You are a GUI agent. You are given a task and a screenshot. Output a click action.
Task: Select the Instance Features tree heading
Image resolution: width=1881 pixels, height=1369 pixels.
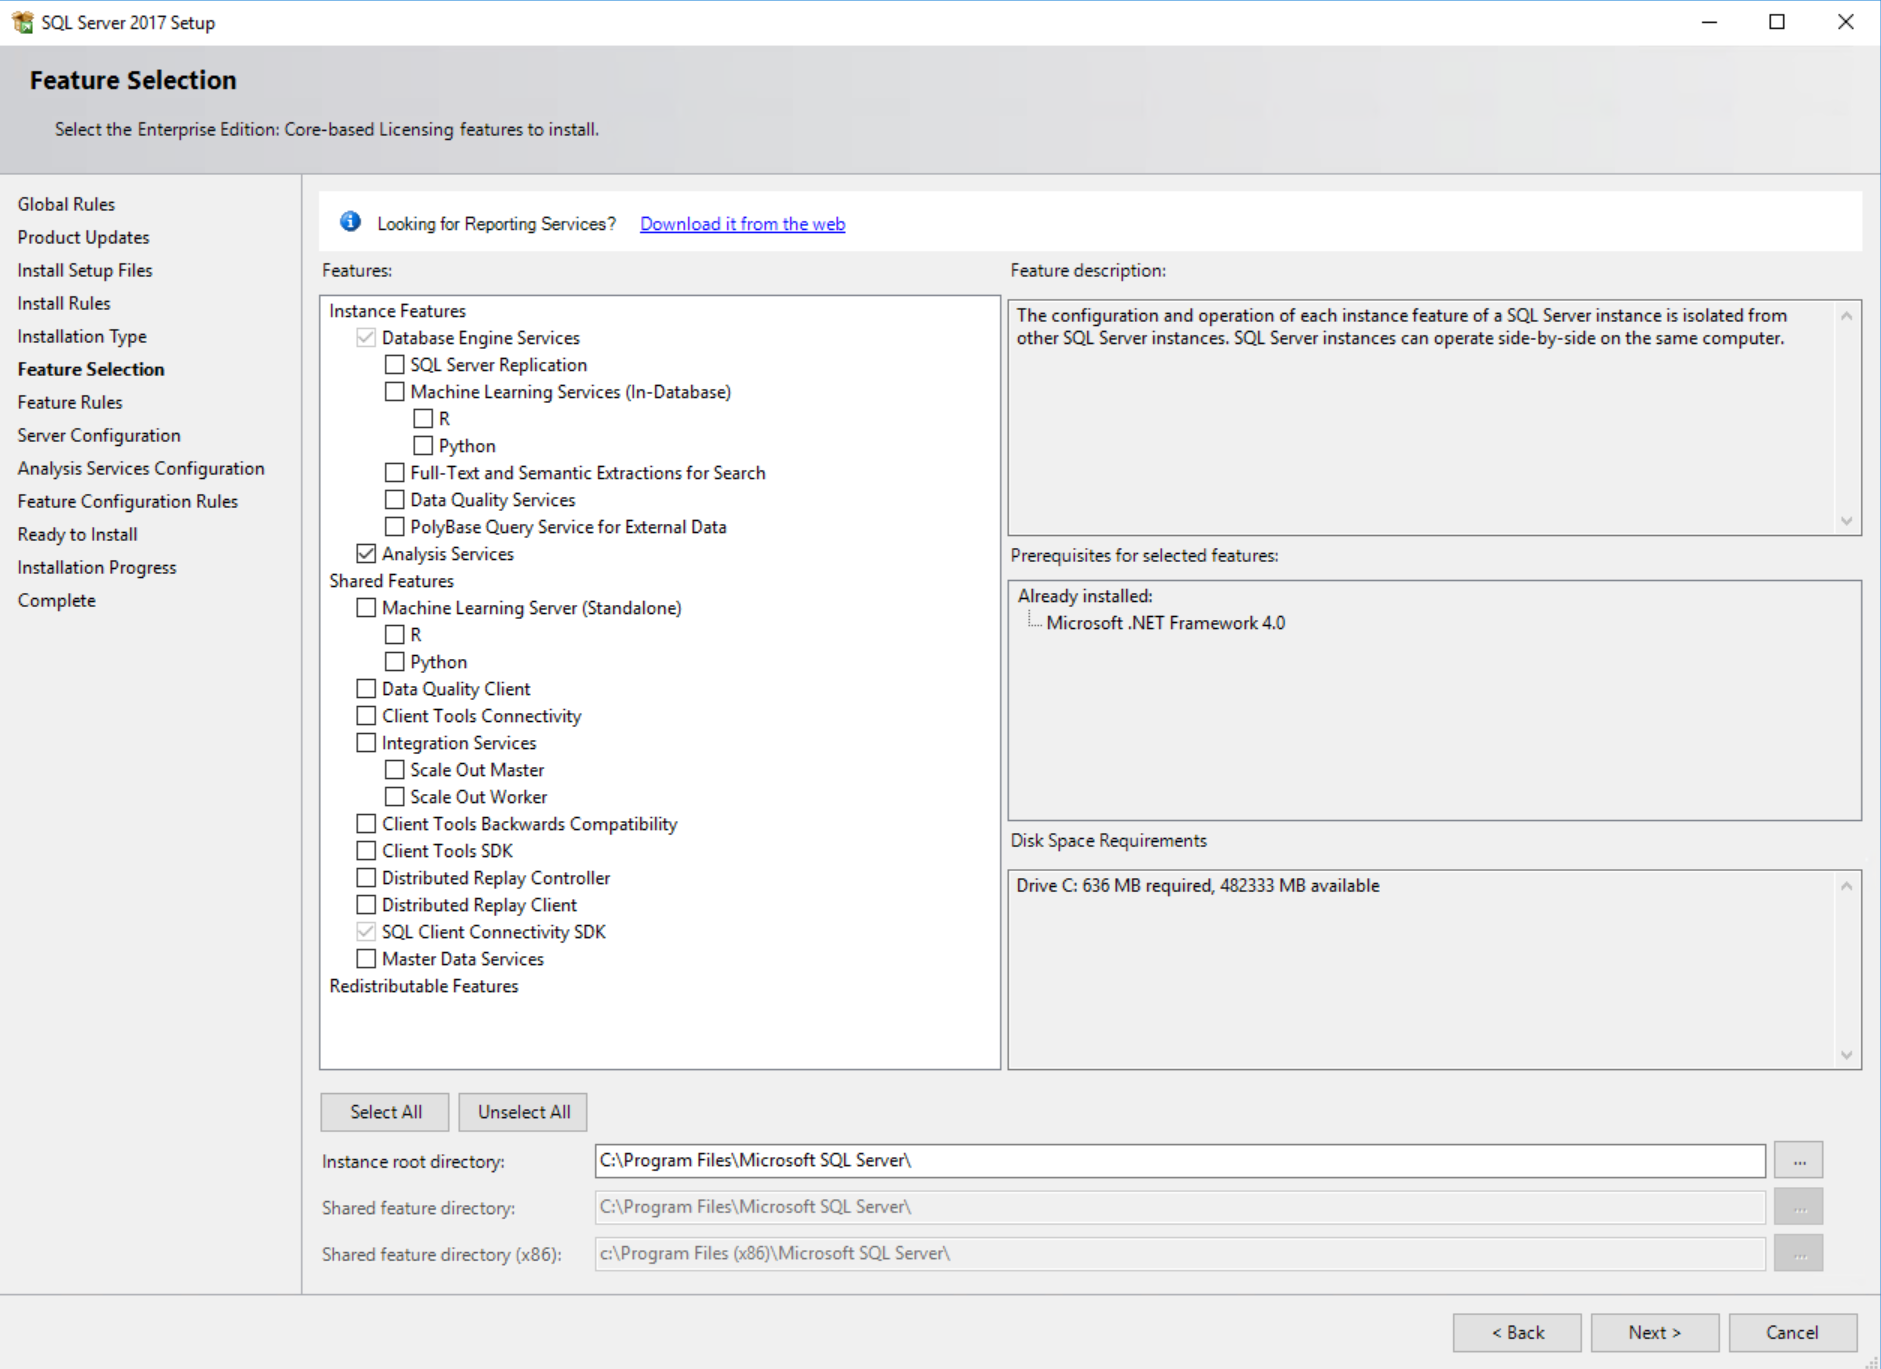pyautogui.click(x=397, y=311)
